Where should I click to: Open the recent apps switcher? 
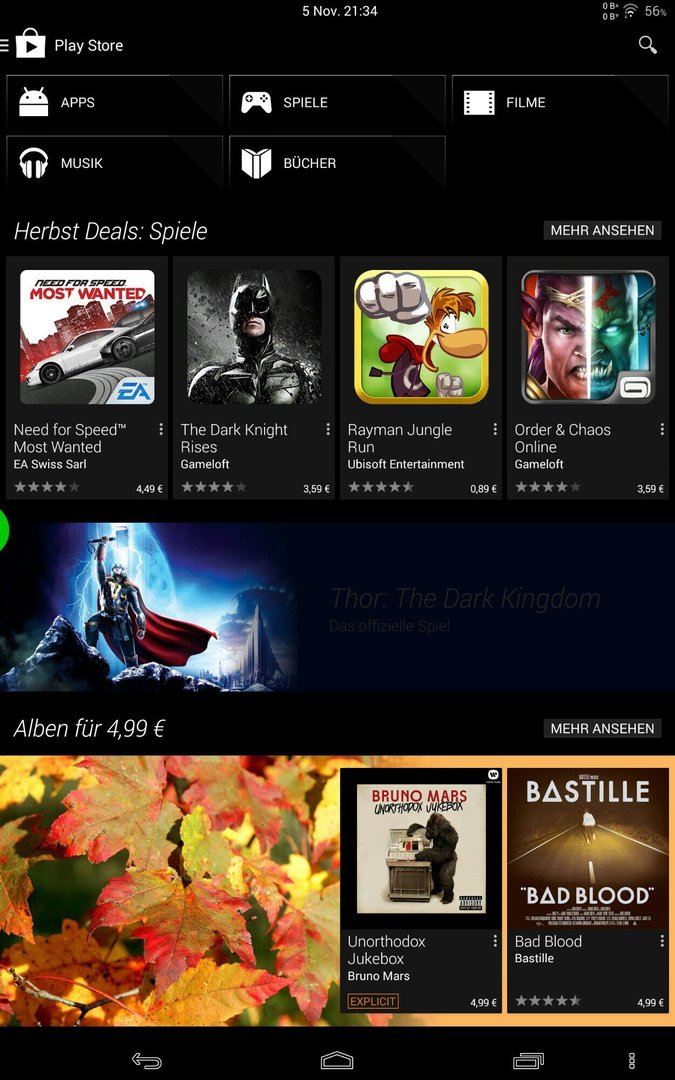tap(528, 1060)
